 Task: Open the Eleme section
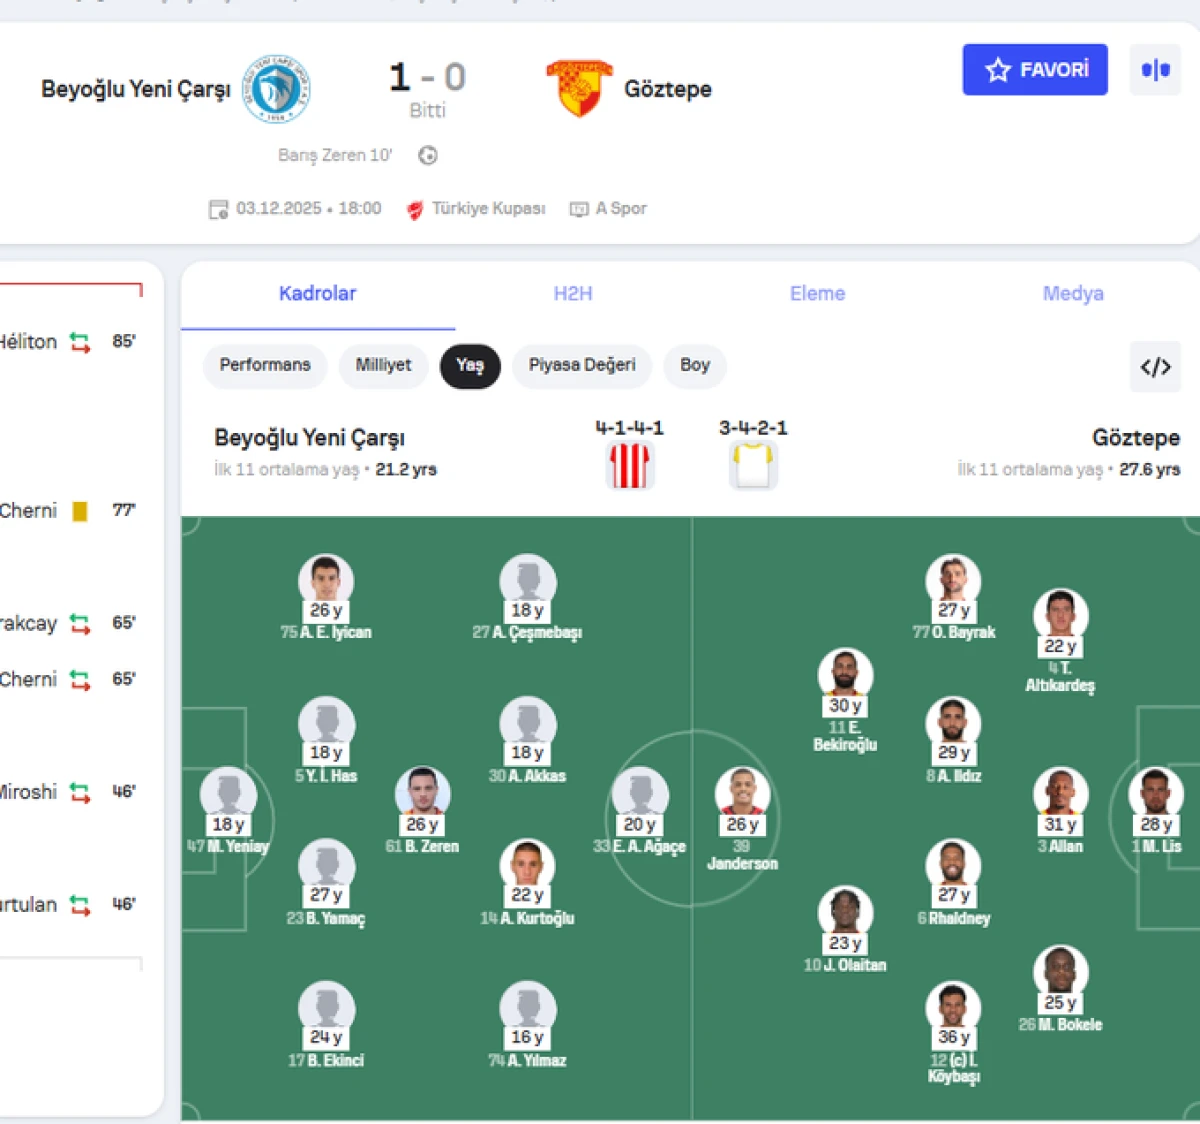(817, 293)
